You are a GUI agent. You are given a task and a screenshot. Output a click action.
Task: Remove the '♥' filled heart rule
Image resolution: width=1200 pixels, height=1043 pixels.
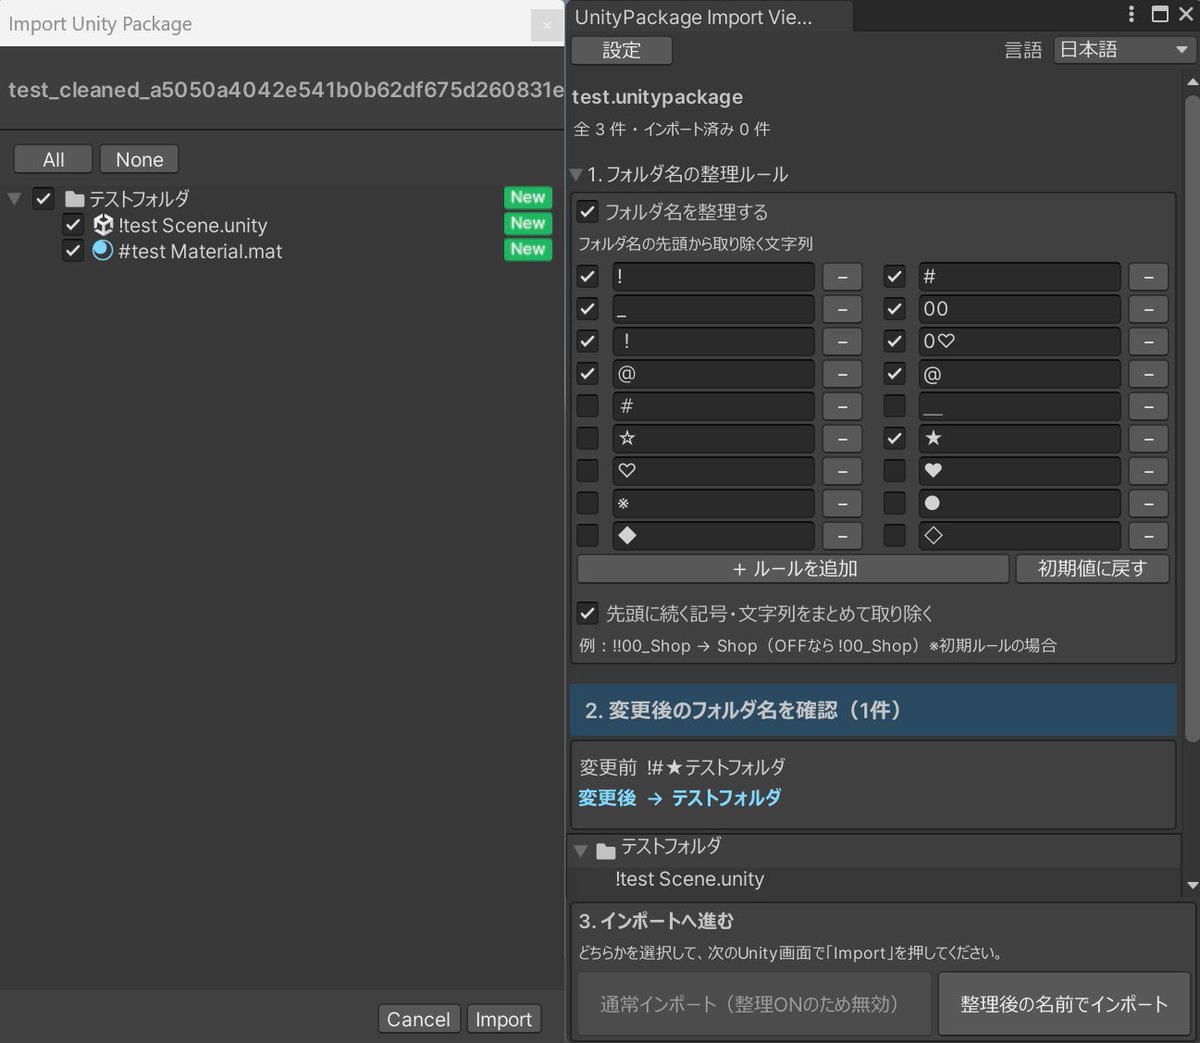pyautogui.click(x=1148, y=471)
